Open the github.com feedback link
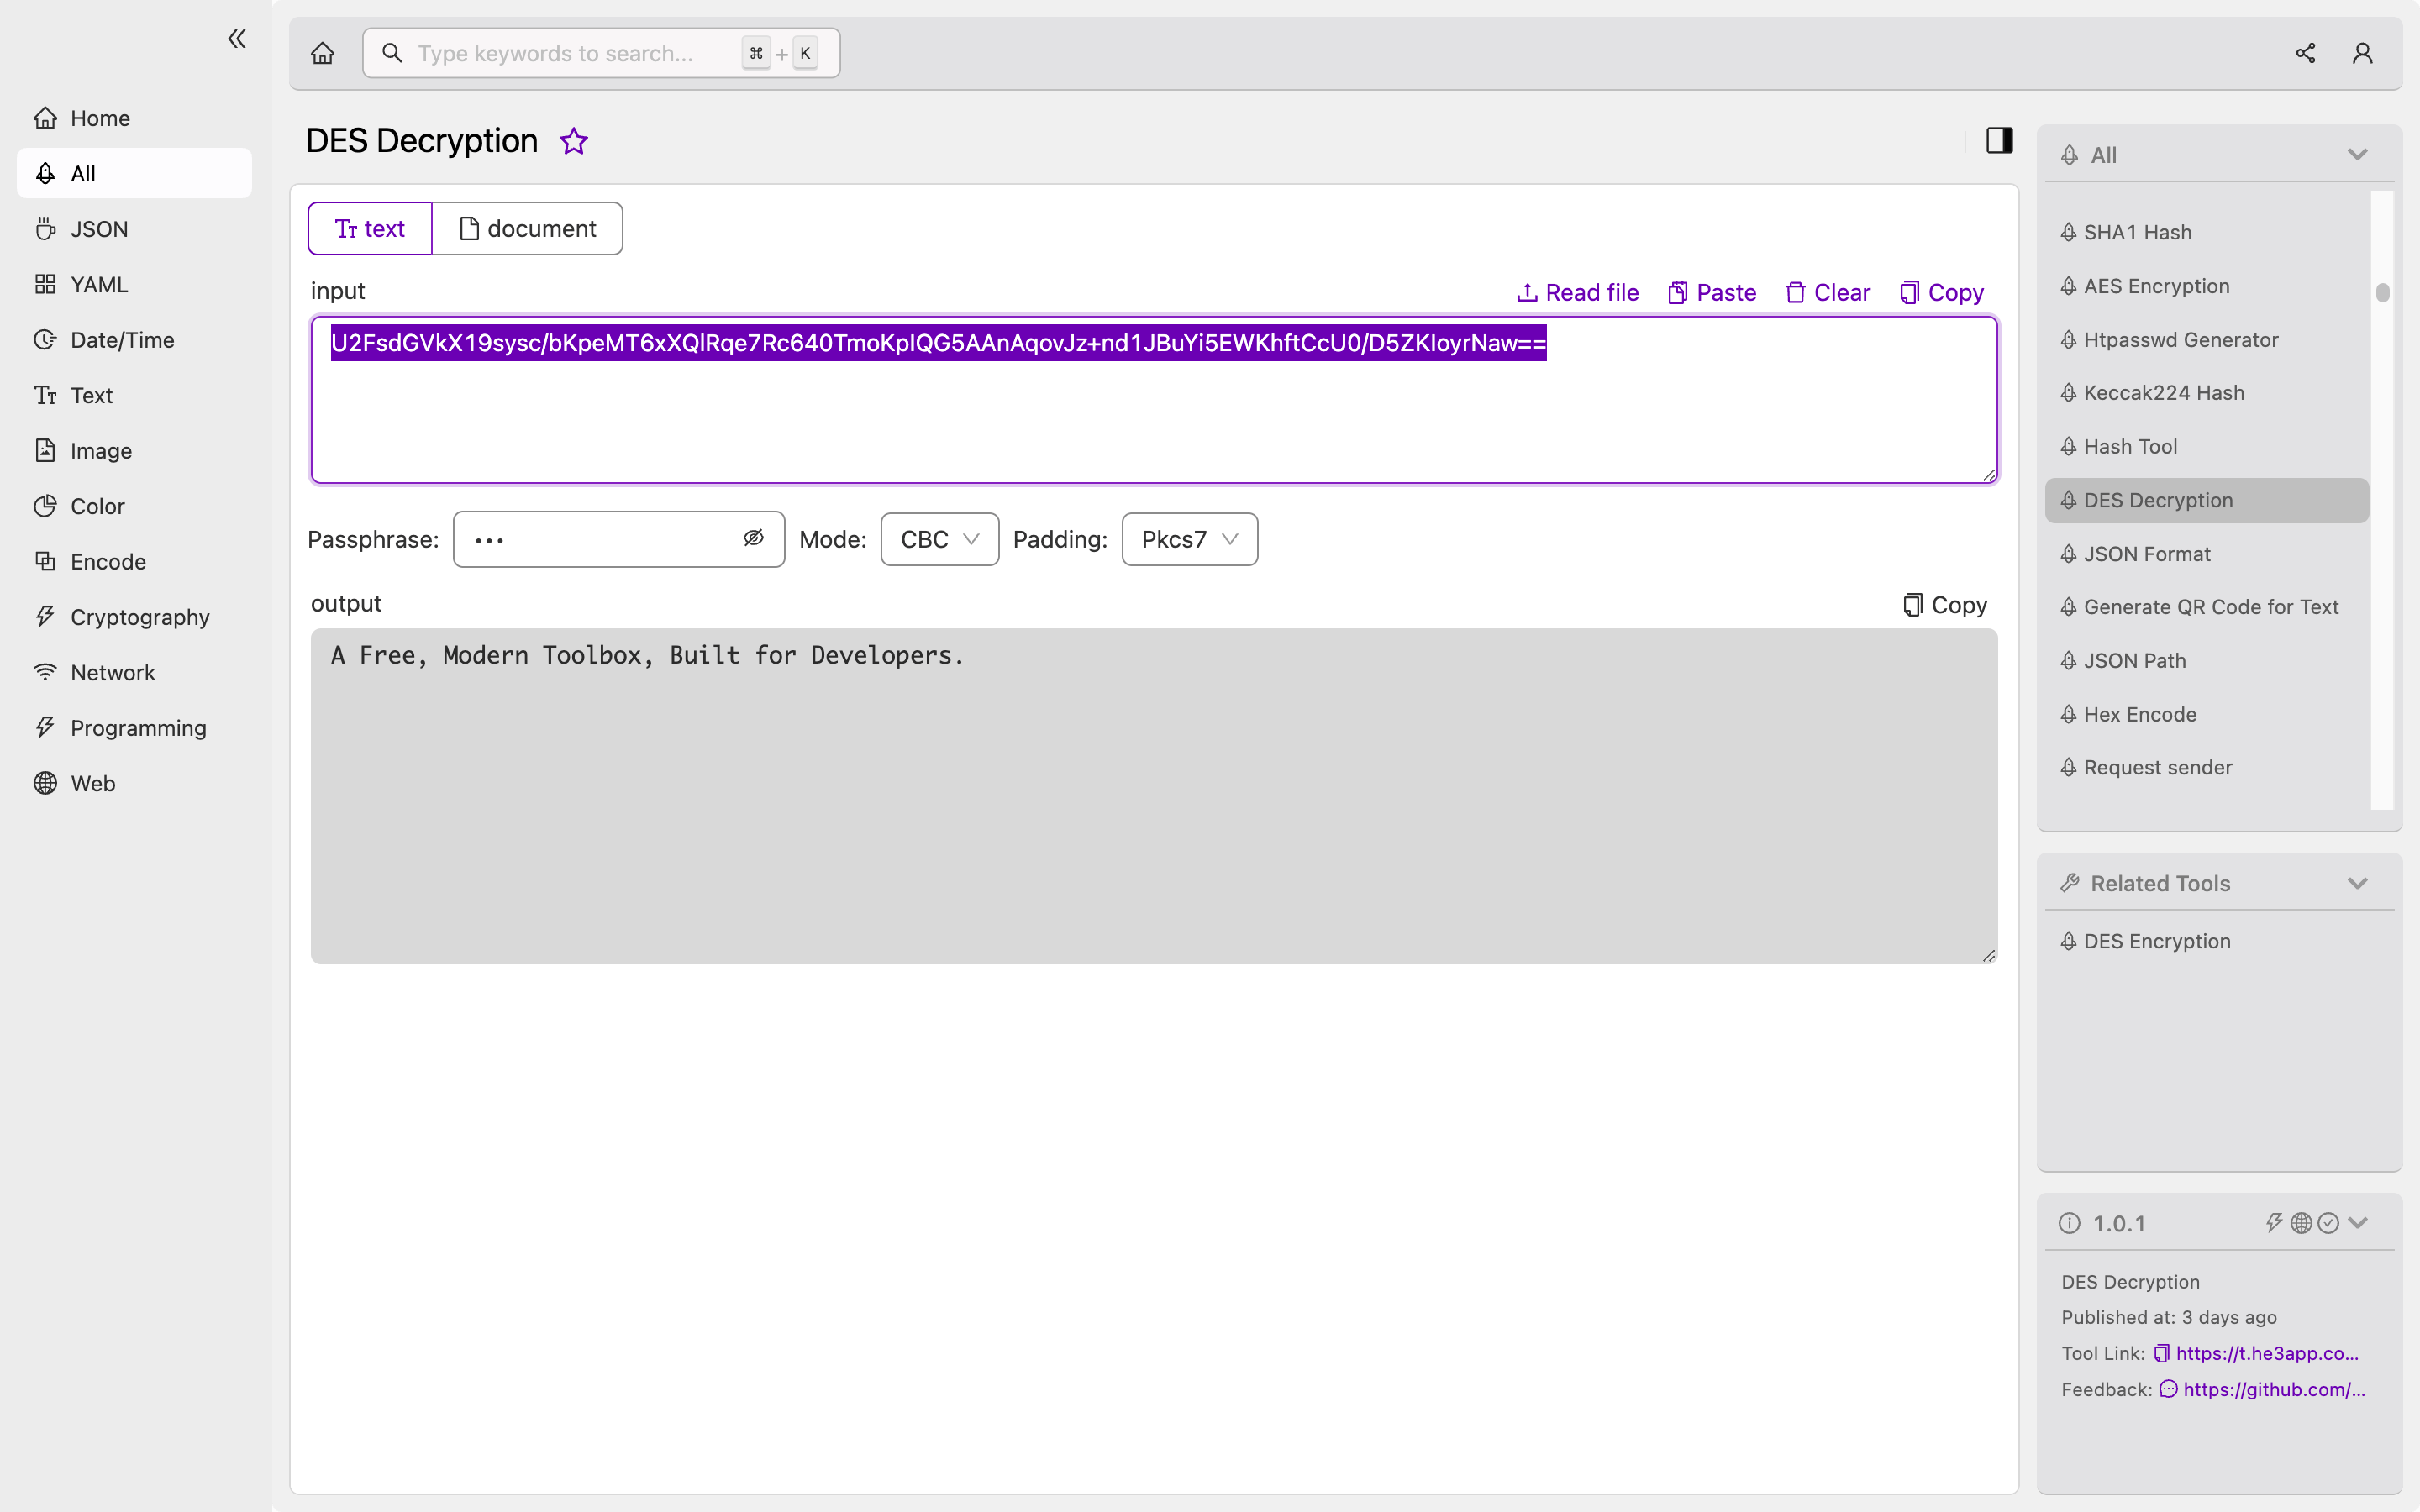Viewport: 2420px width, 1512px height. 2274,1389
